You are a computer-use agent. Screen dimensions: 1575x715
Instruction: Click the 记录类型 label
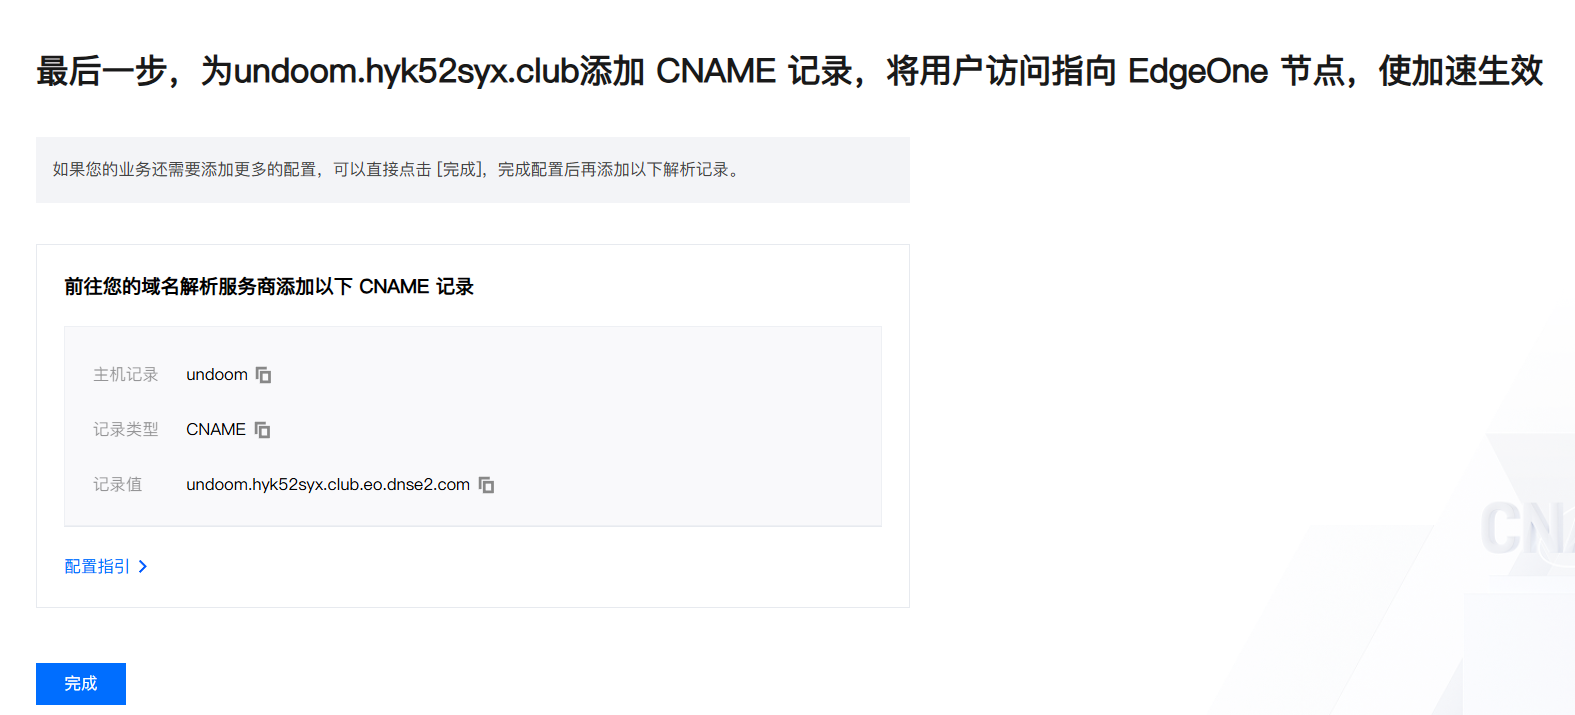point(126,430)
